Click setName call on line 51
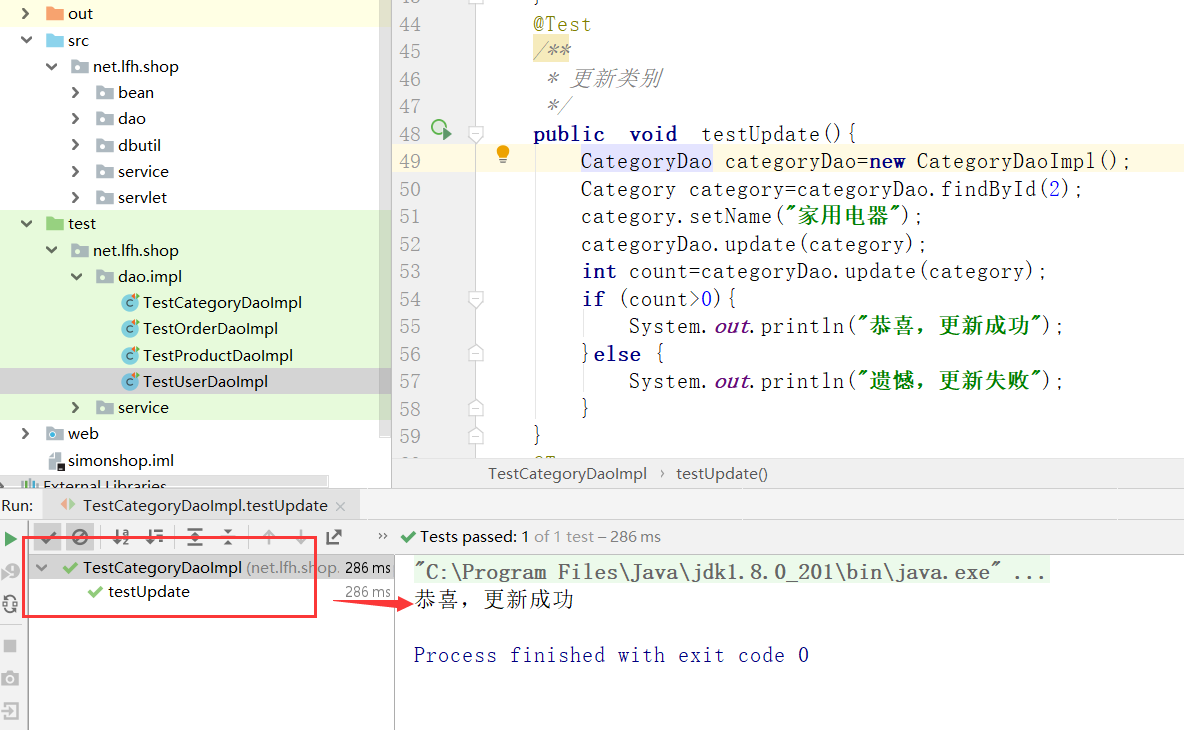The width and height of the screenshot is (1184, 730). pos(730,217)
